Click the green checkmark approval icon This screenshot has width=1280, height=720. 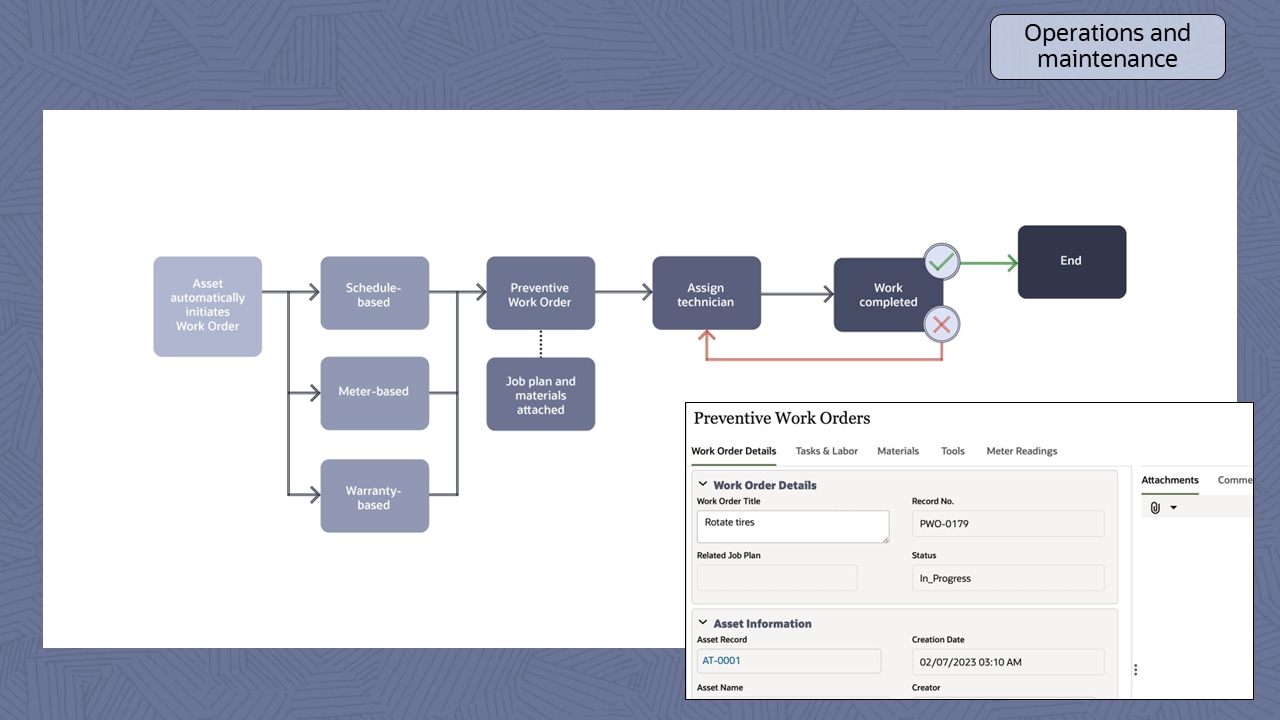pyautogui.click(x=940, y=262)
